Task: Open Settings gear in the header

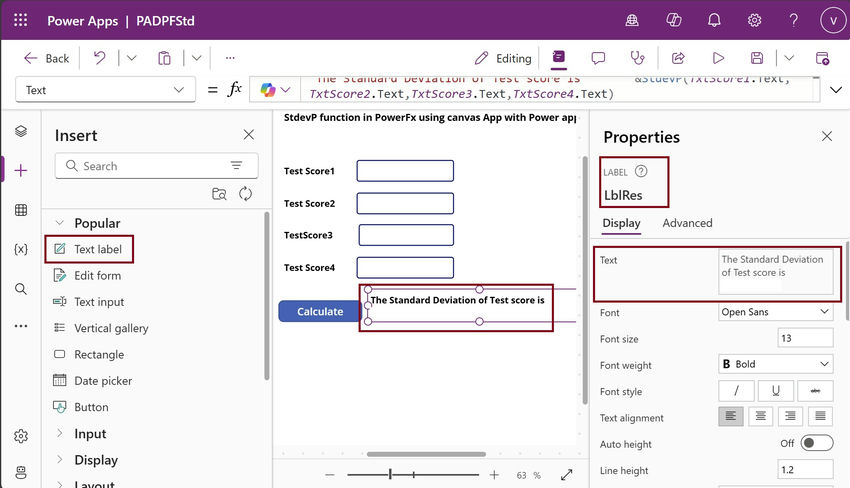Action: (x=754, y=21)
